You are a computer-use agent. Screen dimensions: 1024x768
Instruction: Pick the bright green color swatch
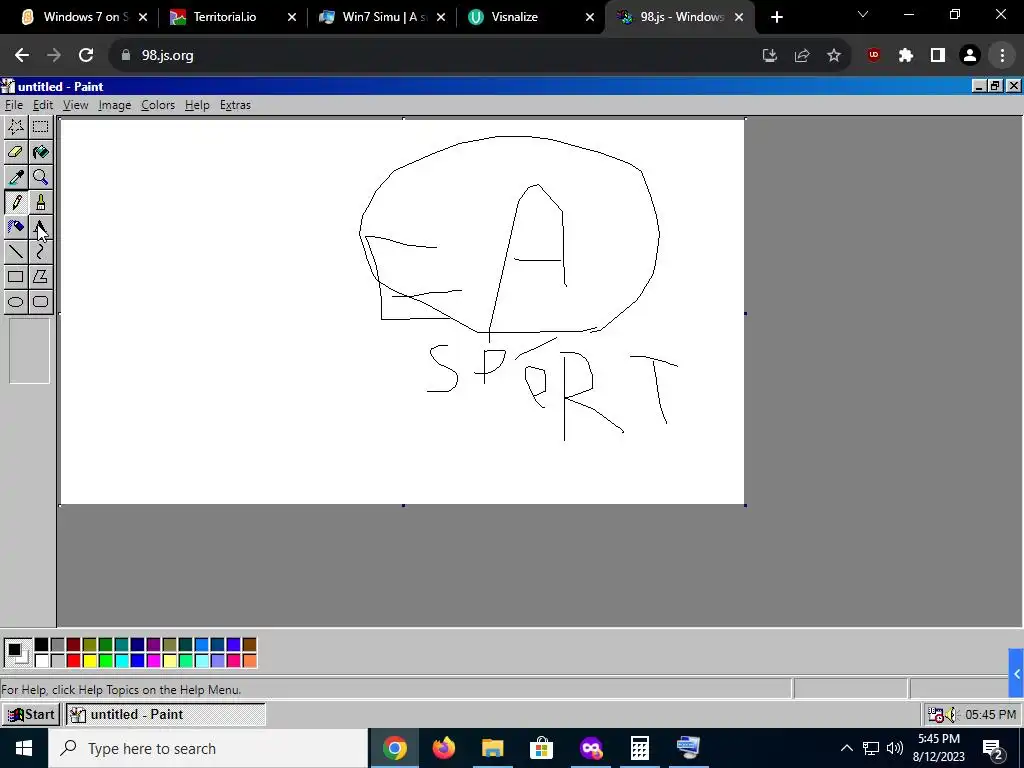tap(105, 661)
